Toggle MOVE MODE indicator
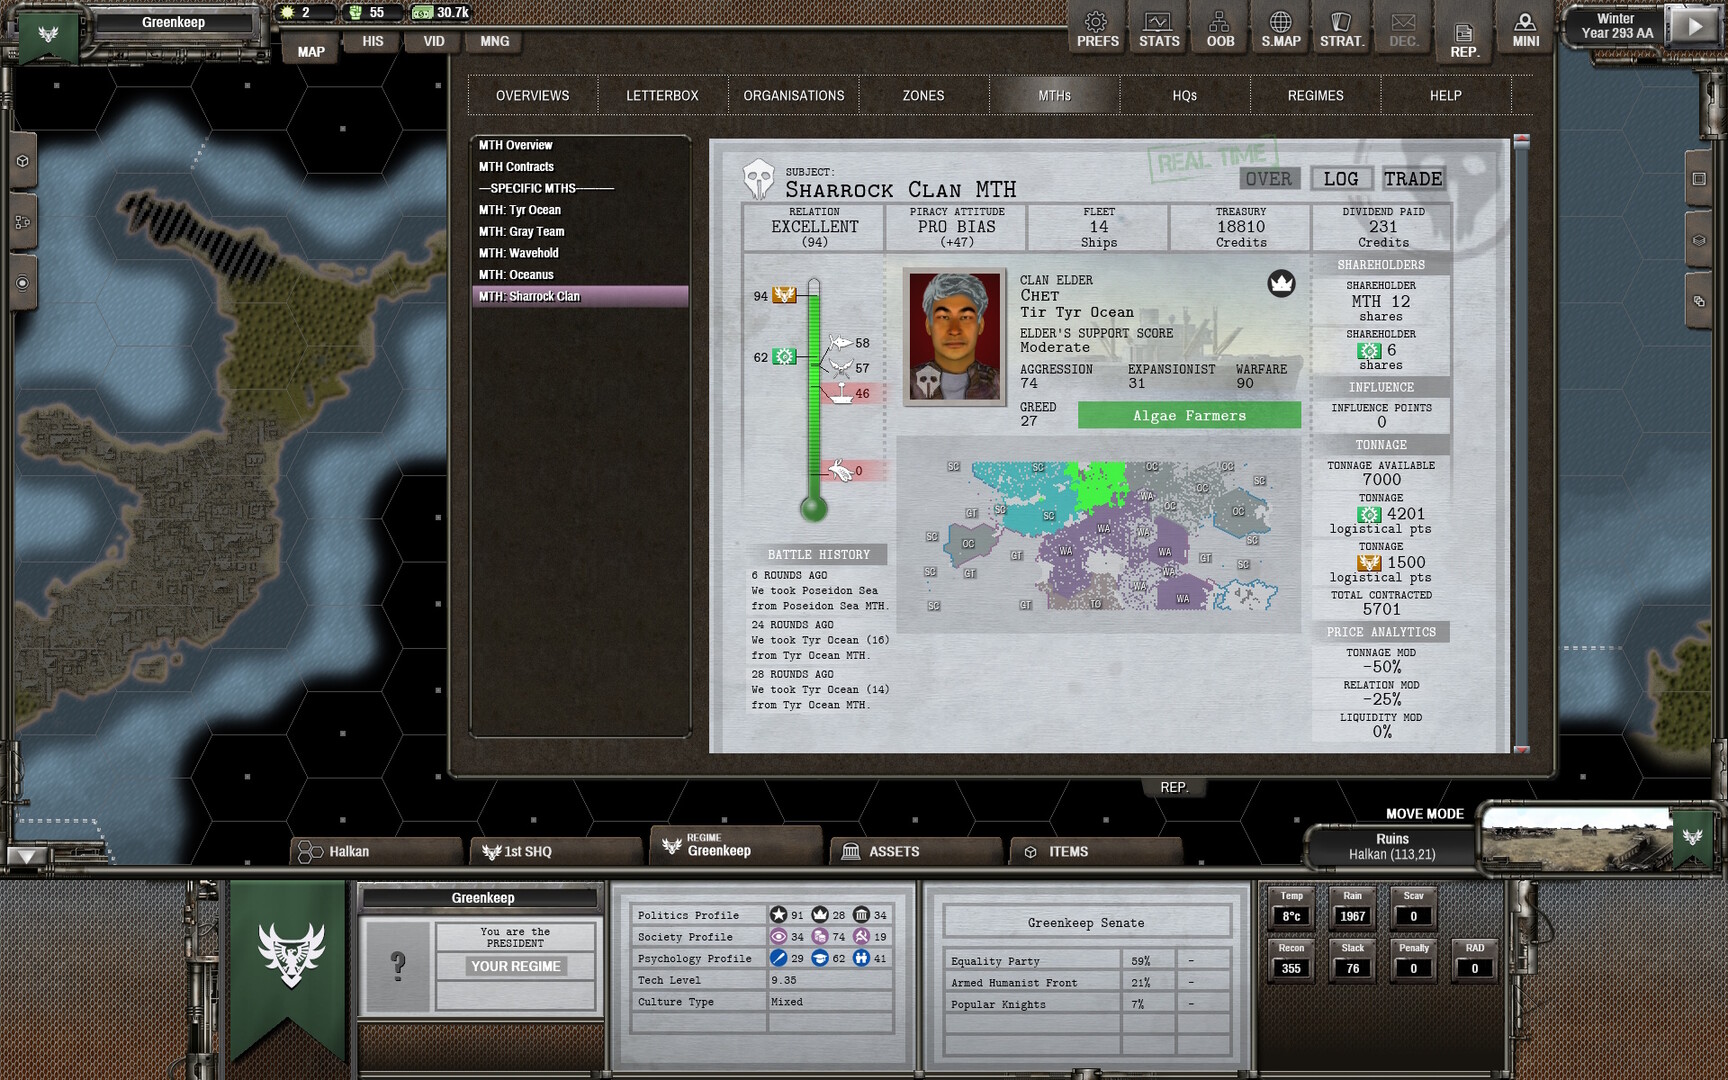Image resolution: width=1728 pixels, height=1080 pixels. [x=1424, y=813]
